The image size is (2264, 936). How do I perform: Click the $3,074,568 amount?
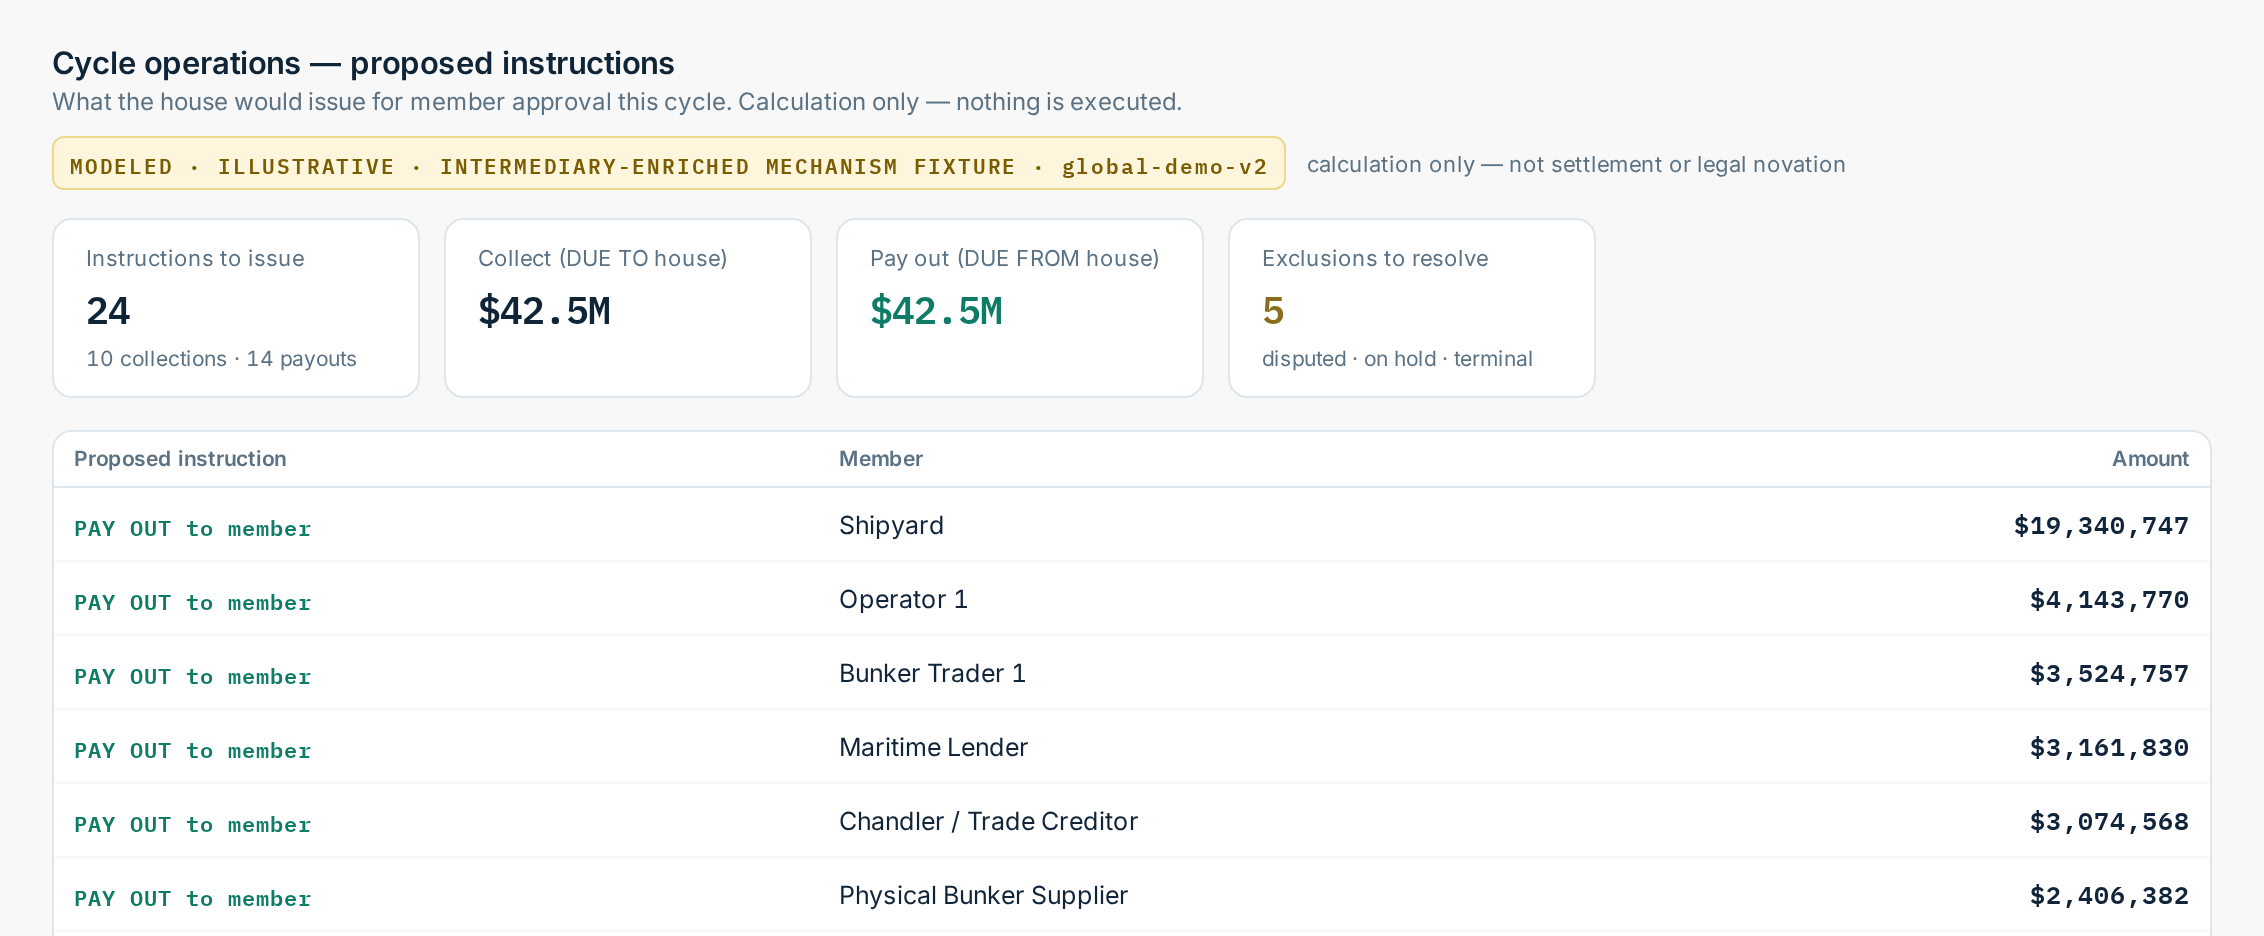click(x=2109, y=822)
